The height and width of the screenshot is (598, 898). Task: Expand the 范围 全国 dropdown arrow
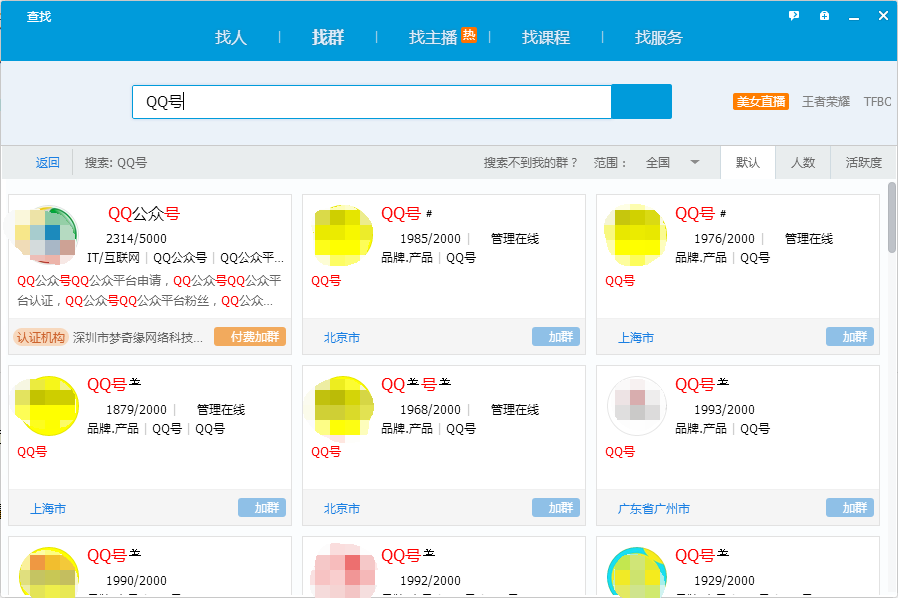[695, 162]
